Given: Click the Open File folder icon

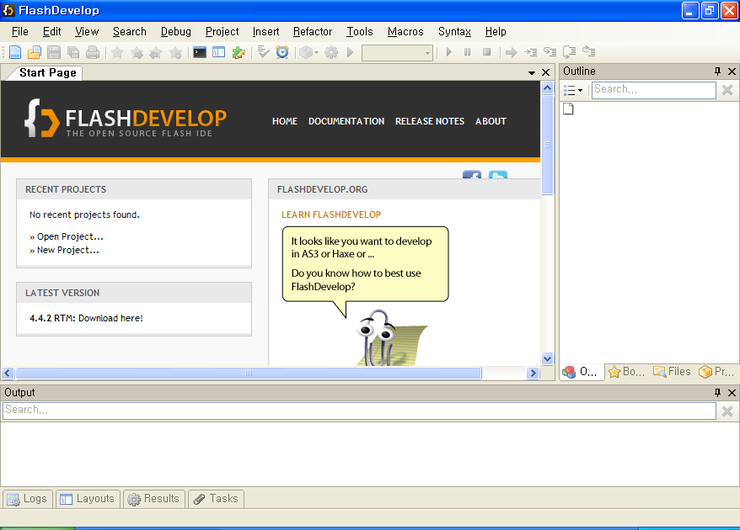Looking at the screenshot, I should [34, 52].
